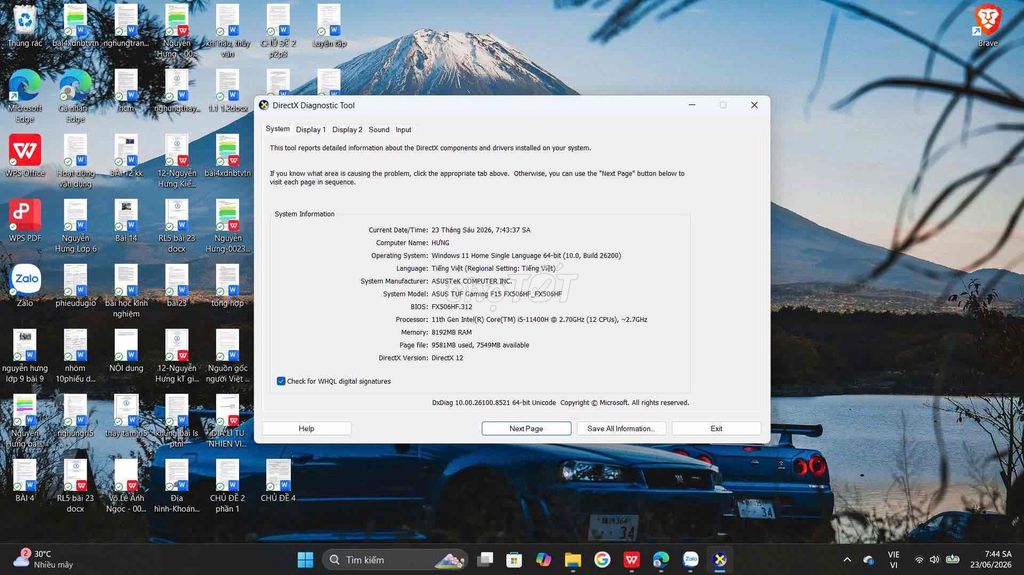Click the Next Page button

coord(526,429)
